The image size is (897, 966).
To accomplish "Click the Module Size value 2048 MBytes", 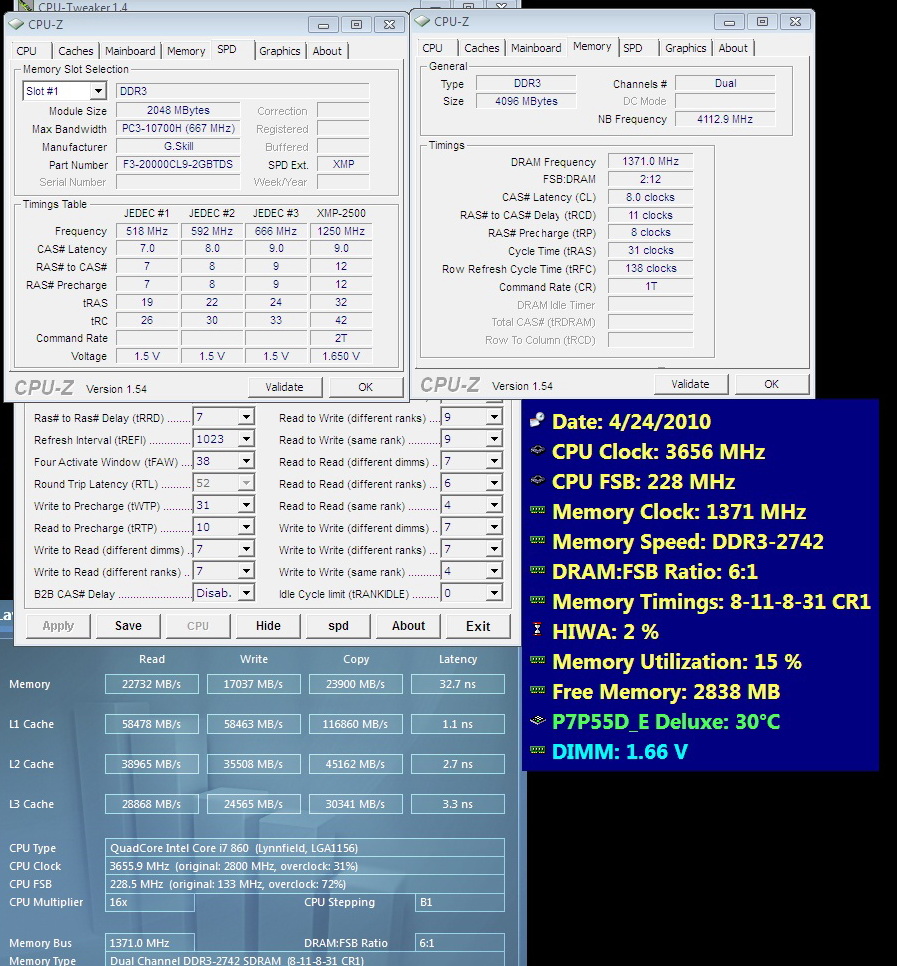I will point(178,110).
